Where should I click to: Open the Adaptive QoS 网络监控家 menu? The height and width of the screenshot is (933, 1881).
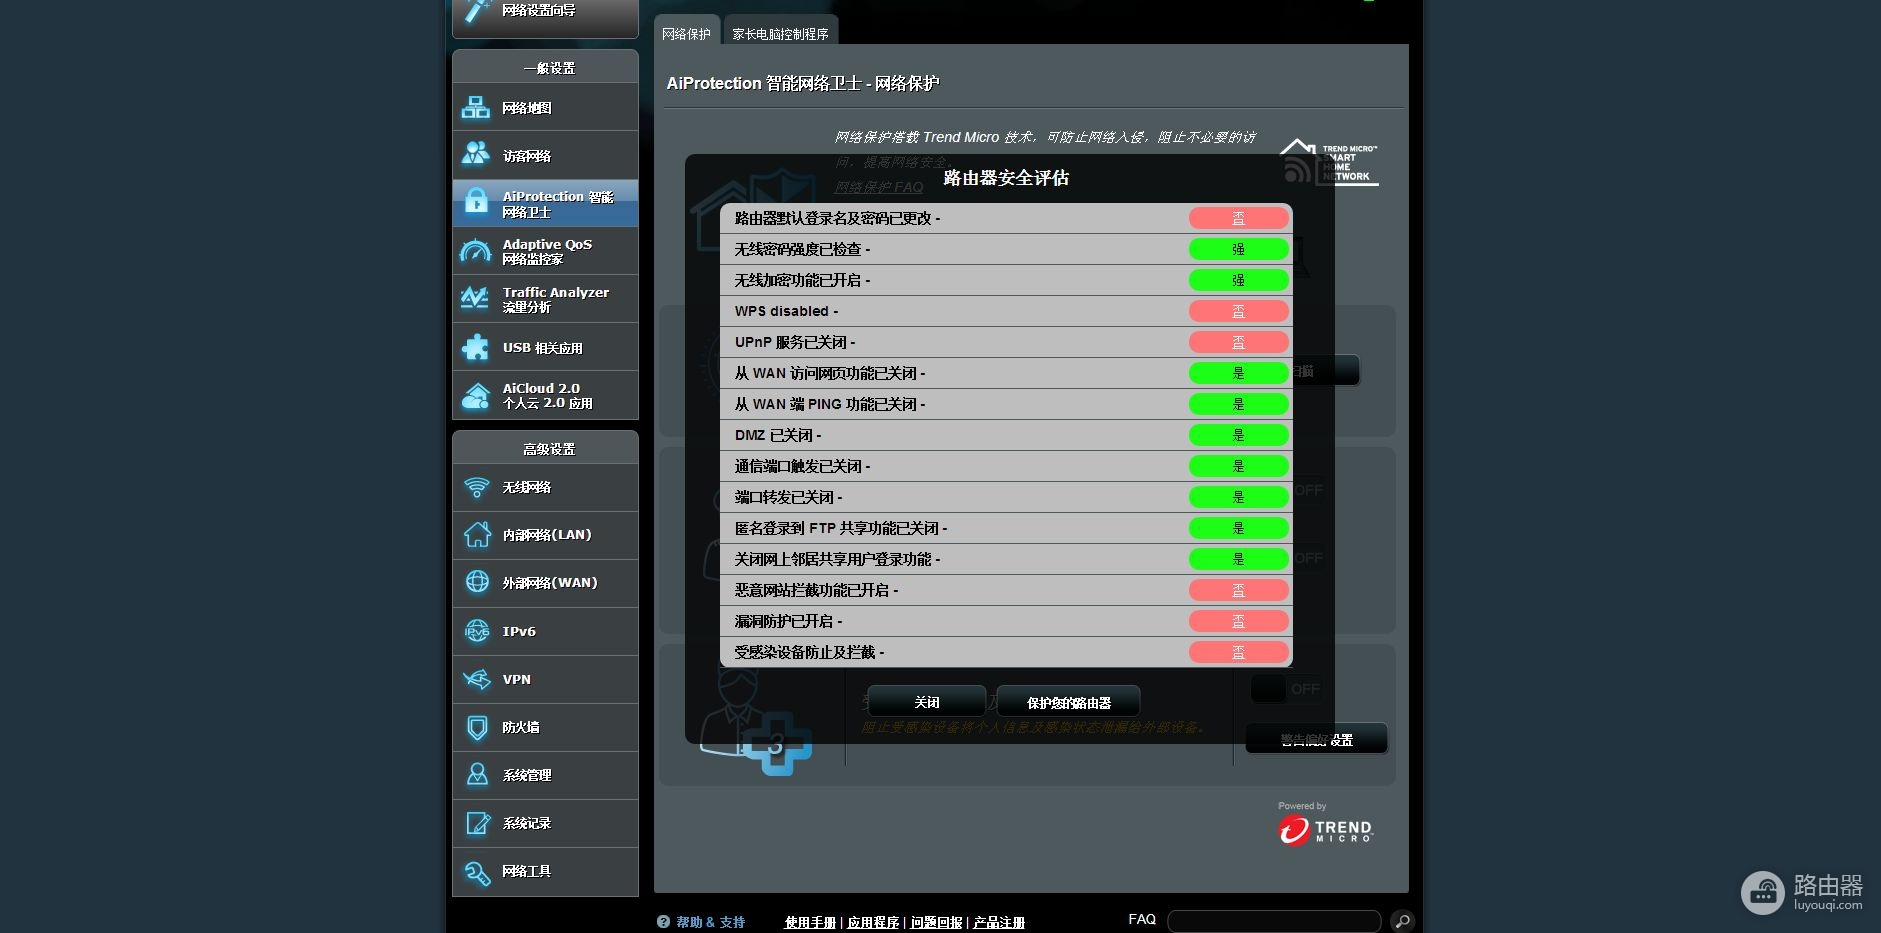pyautogui.click(x=545, y=251)
